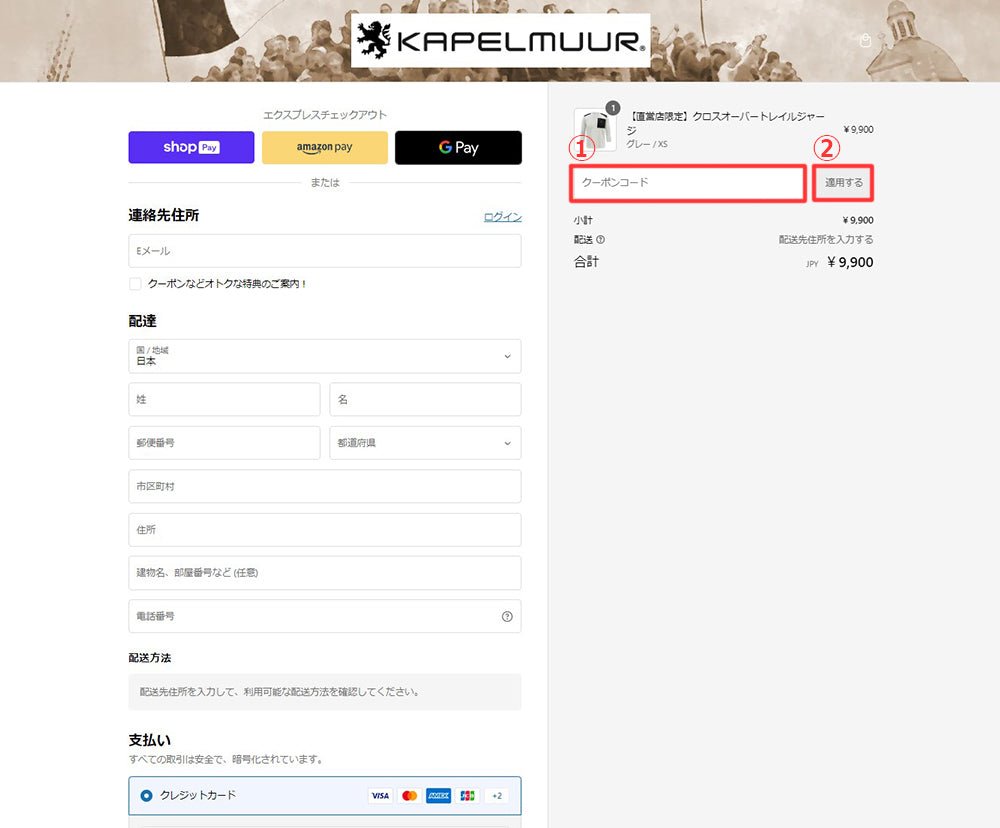Click the Visa card icon
This screenshot has width=1000, height=828.
380,795
